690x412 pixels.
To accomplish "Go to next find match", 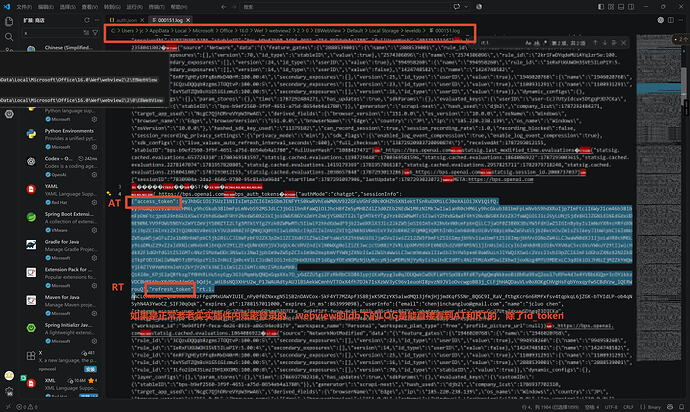I will pos(605,43).
